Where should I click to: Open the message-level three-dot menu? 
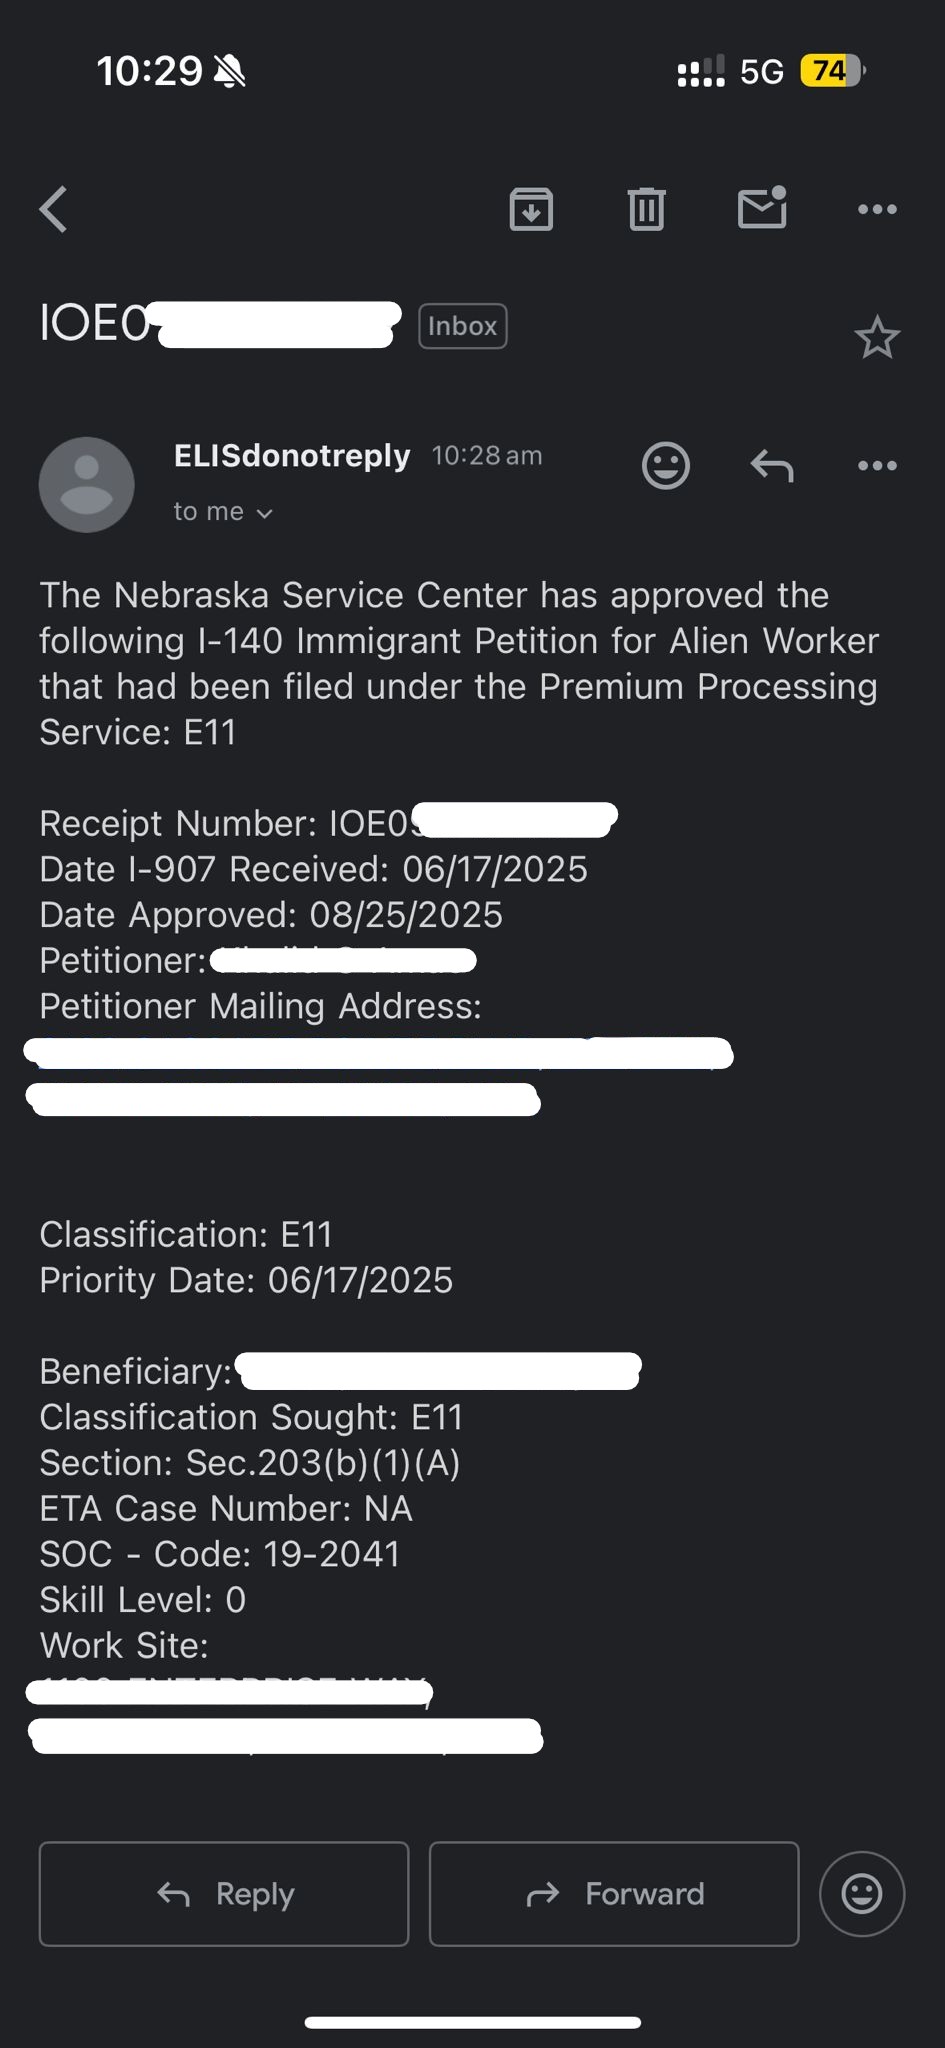pos(876,465)
